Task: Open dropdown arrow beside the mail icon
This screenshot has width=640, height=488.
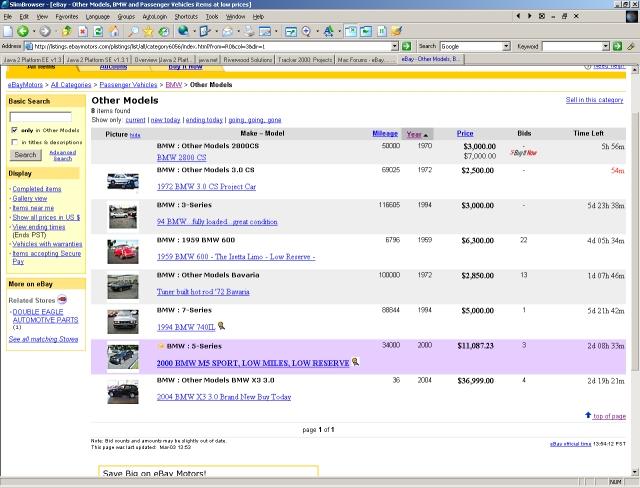Action: (238, 31)
